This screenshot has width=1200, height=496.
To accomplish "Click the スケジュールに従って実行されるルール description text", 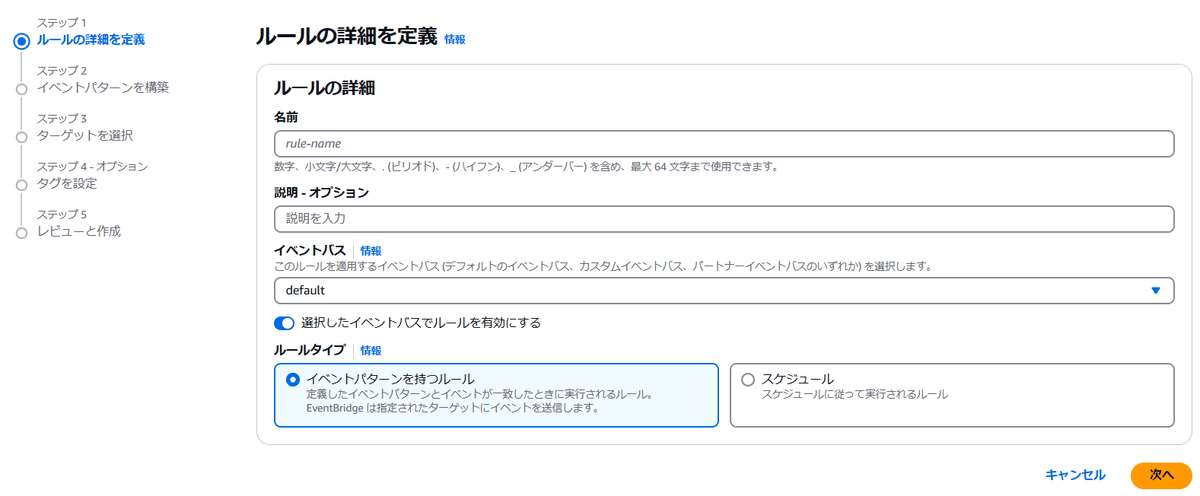I will pyautogui.click(x=855, y=394).
